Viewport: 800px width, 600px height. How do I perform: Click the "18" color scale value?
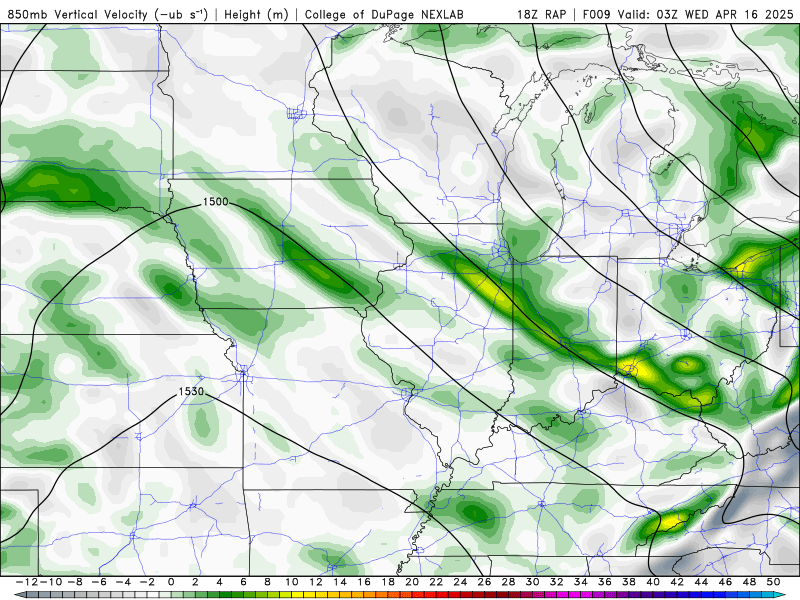388,582
